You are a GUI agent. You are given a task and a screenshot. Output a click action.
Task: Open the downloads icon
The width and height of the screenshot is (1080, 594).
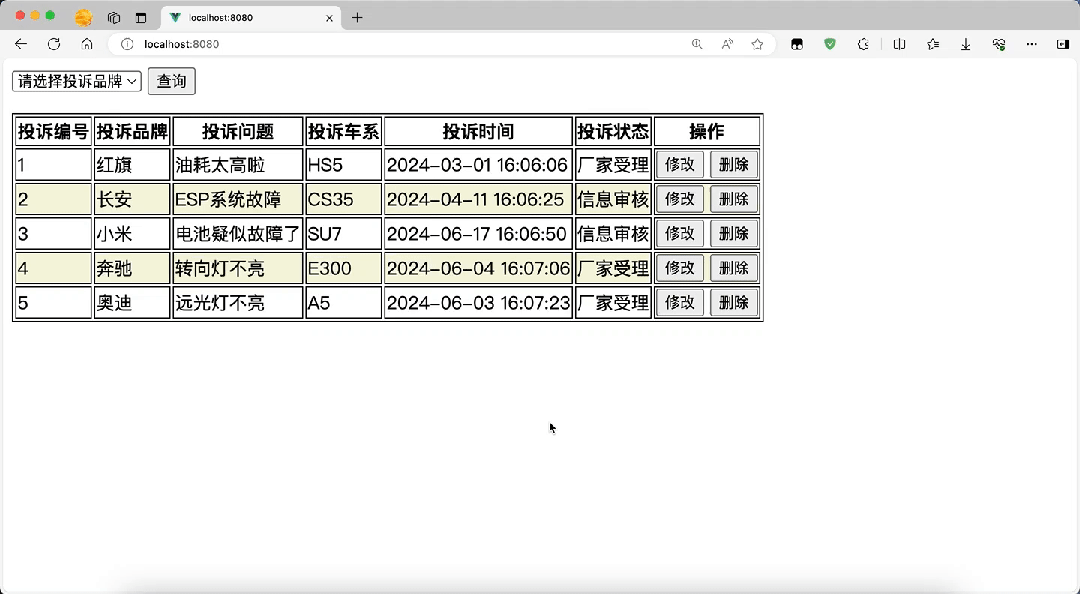tap(966, 44)
